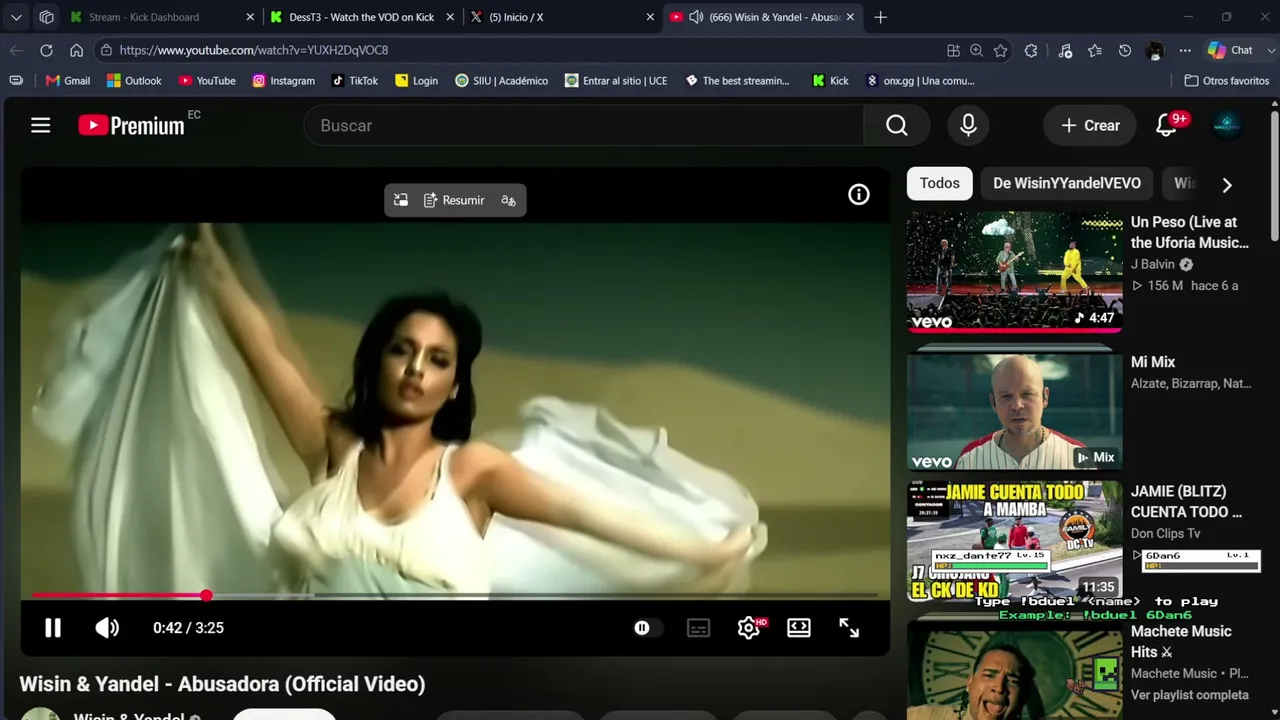
Task: Open video settings gear
Action: [749, 628]
